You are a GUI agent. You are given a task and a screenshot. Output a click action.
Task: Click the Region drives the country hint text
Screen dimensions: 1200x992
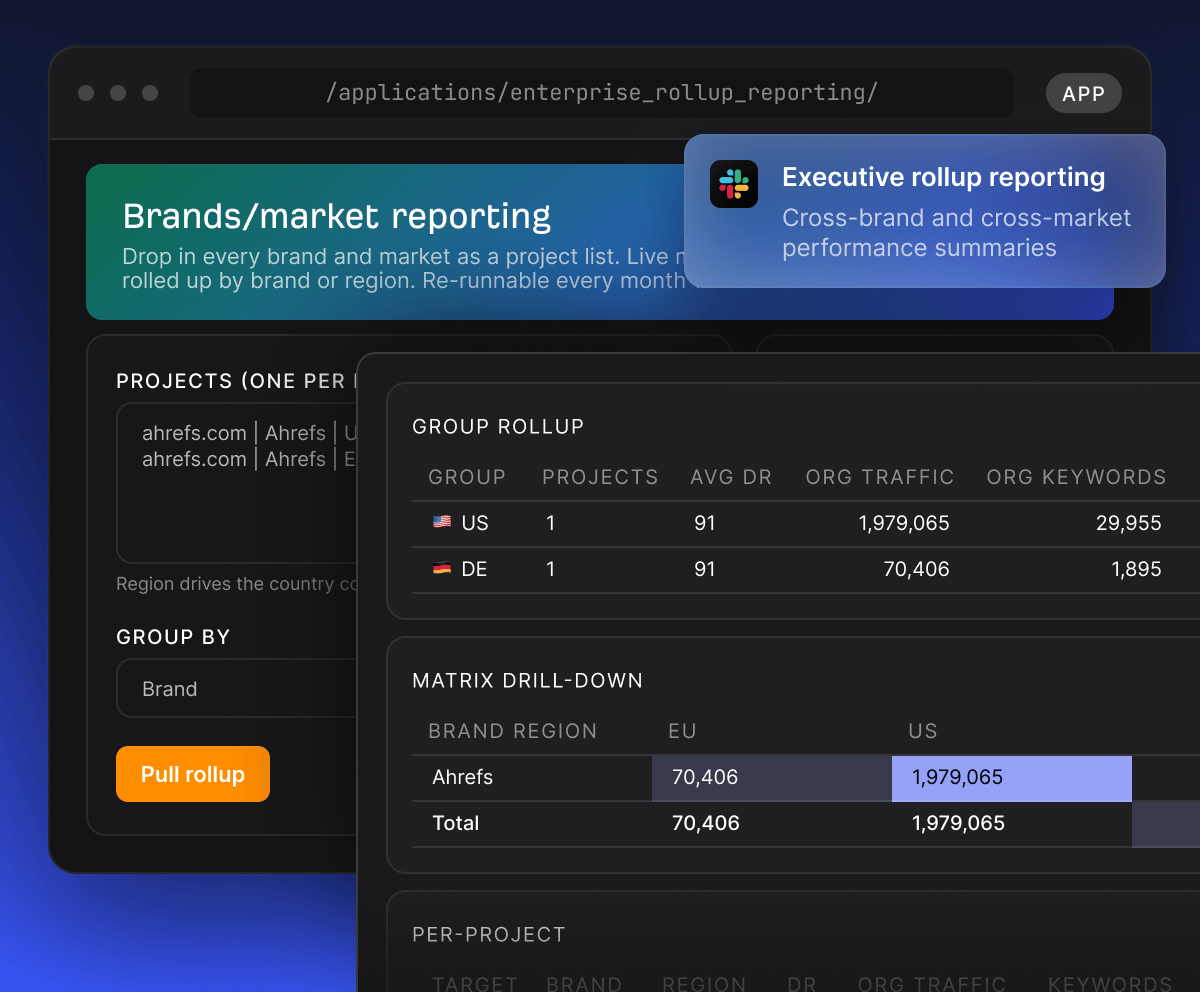(237, 584)
